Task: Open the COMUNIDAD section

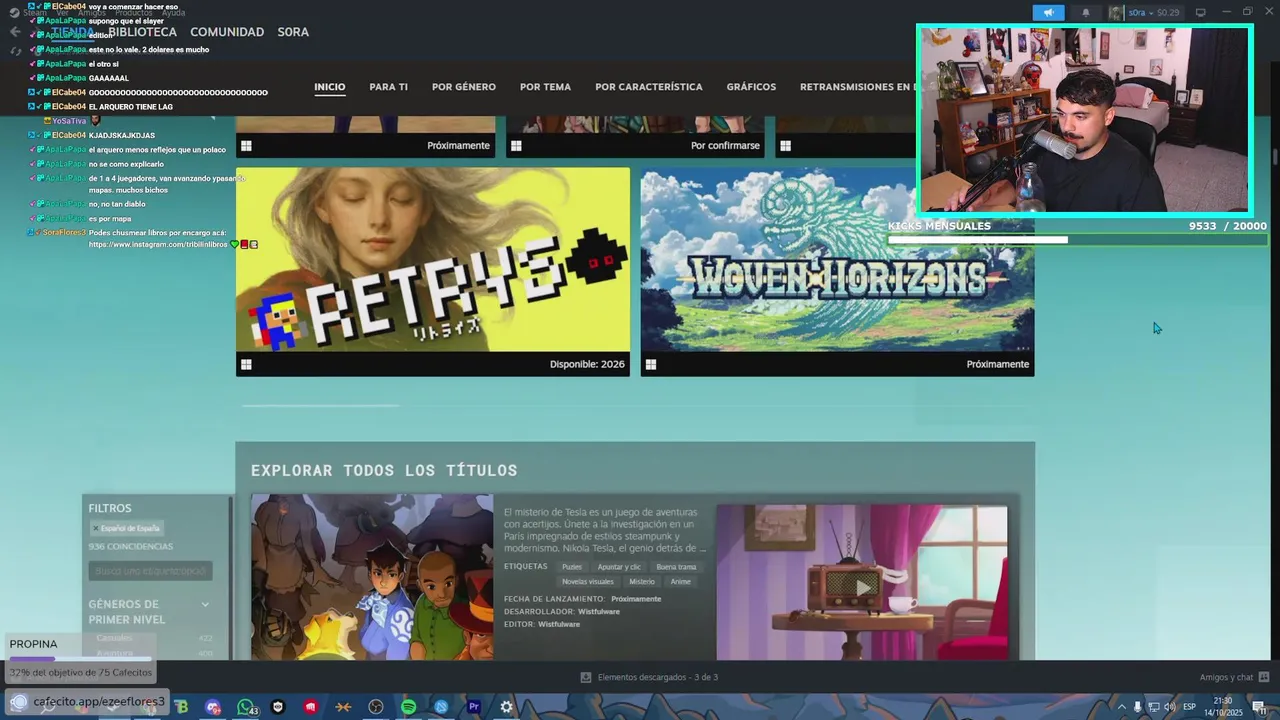Action: 227,32
